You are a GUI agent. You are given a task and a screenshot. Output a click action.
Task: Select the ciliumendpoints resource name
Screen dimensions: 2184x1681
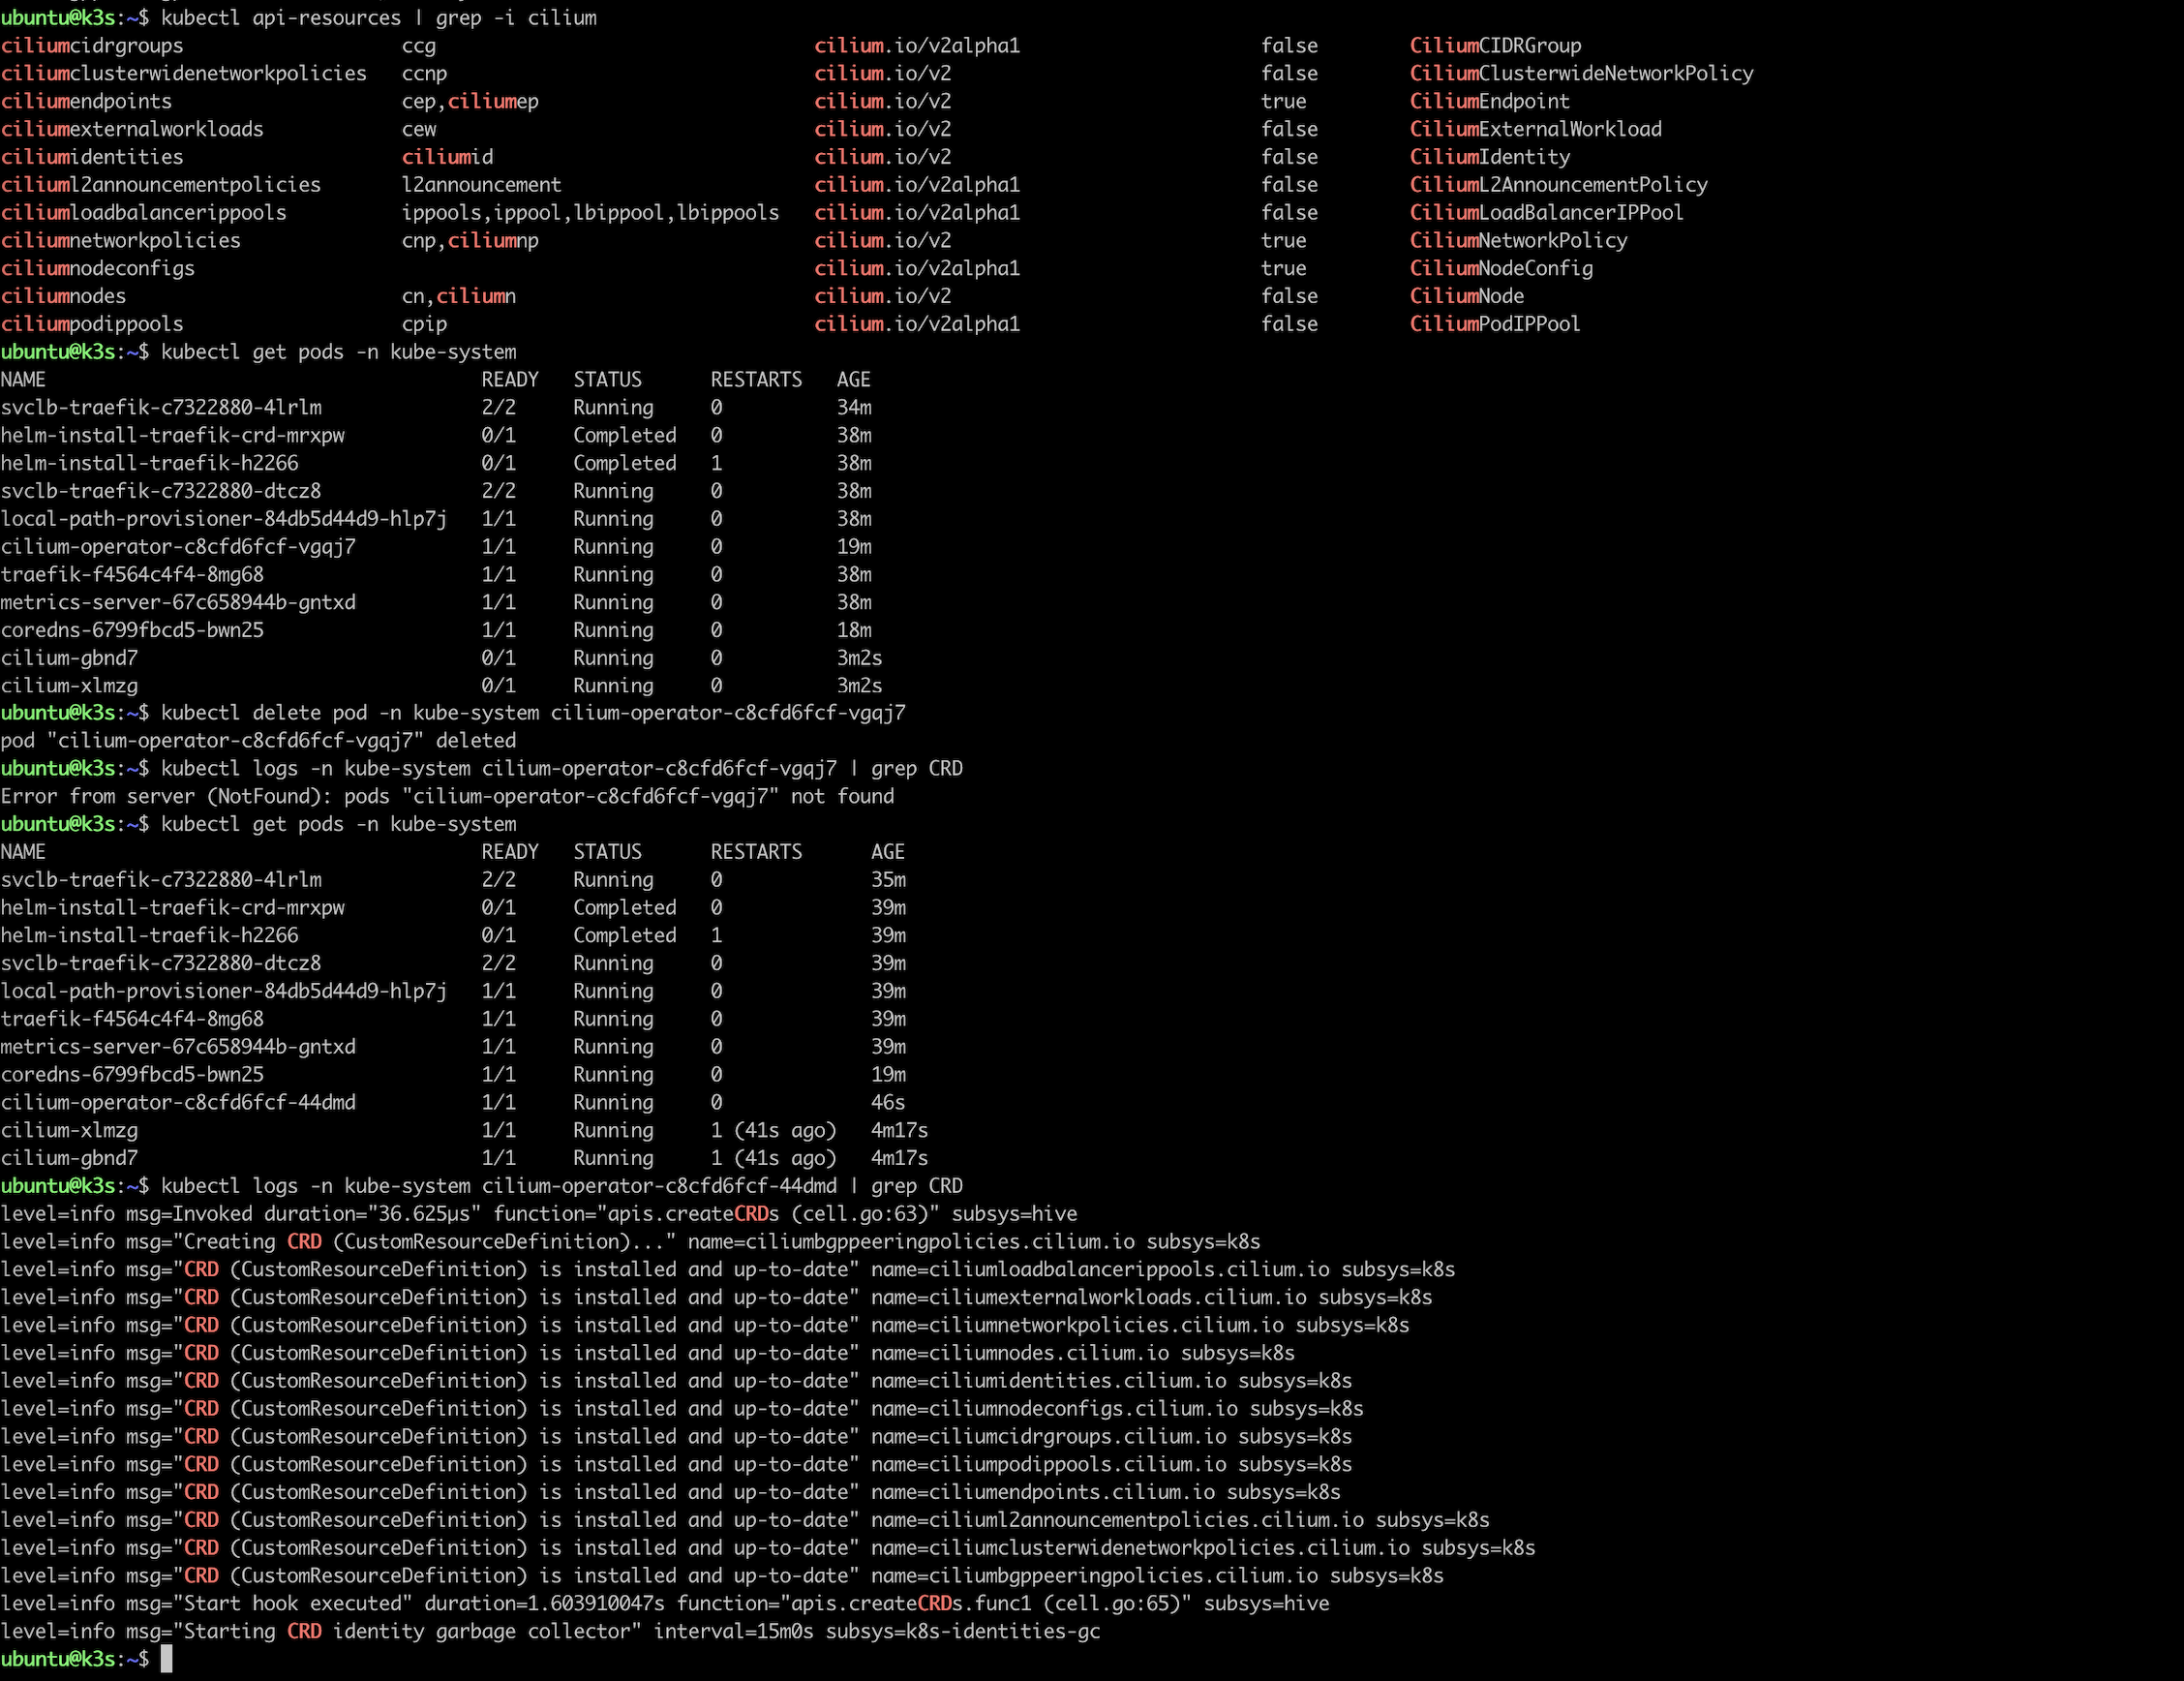86,102
